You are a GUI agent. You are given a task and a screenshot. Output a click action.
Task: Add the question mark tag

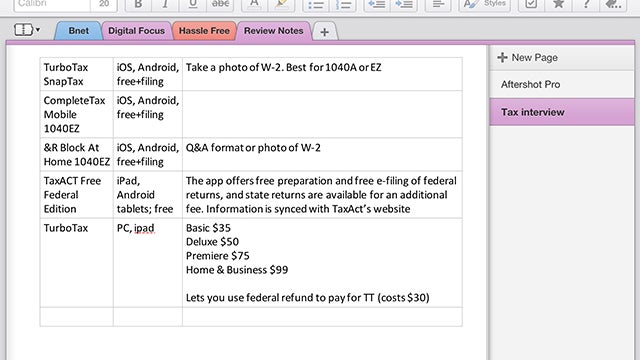tap(586, 4)
